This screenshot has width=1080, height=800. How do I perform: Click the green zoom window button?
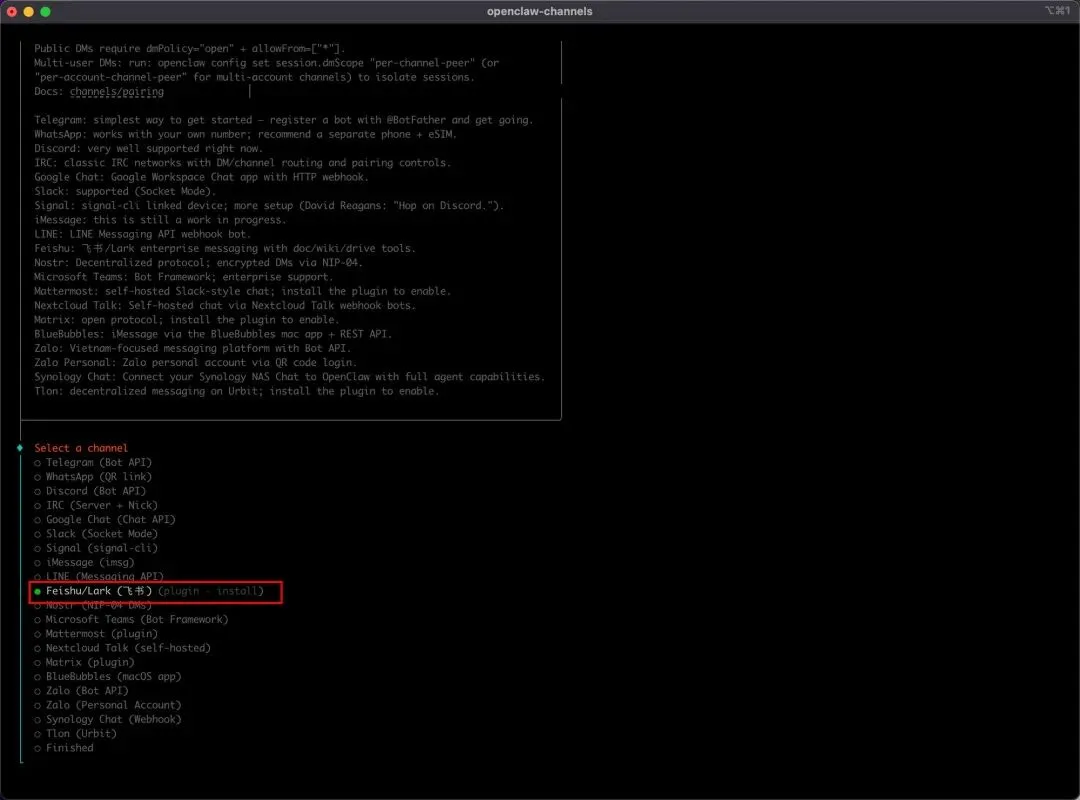pos(45,12)
